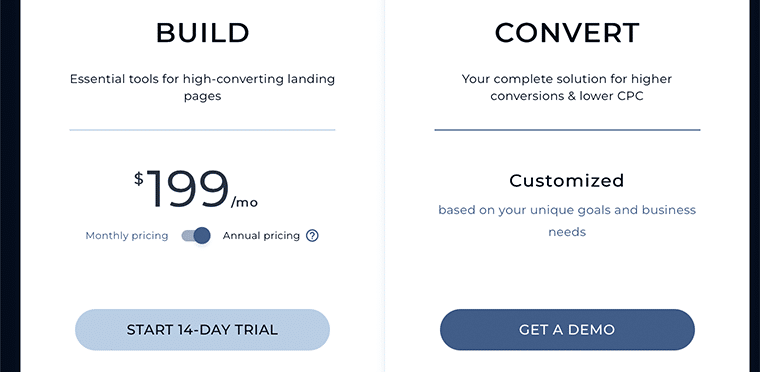
Task: Click the Essential tools for high-converting description
Action: [202, 87]
